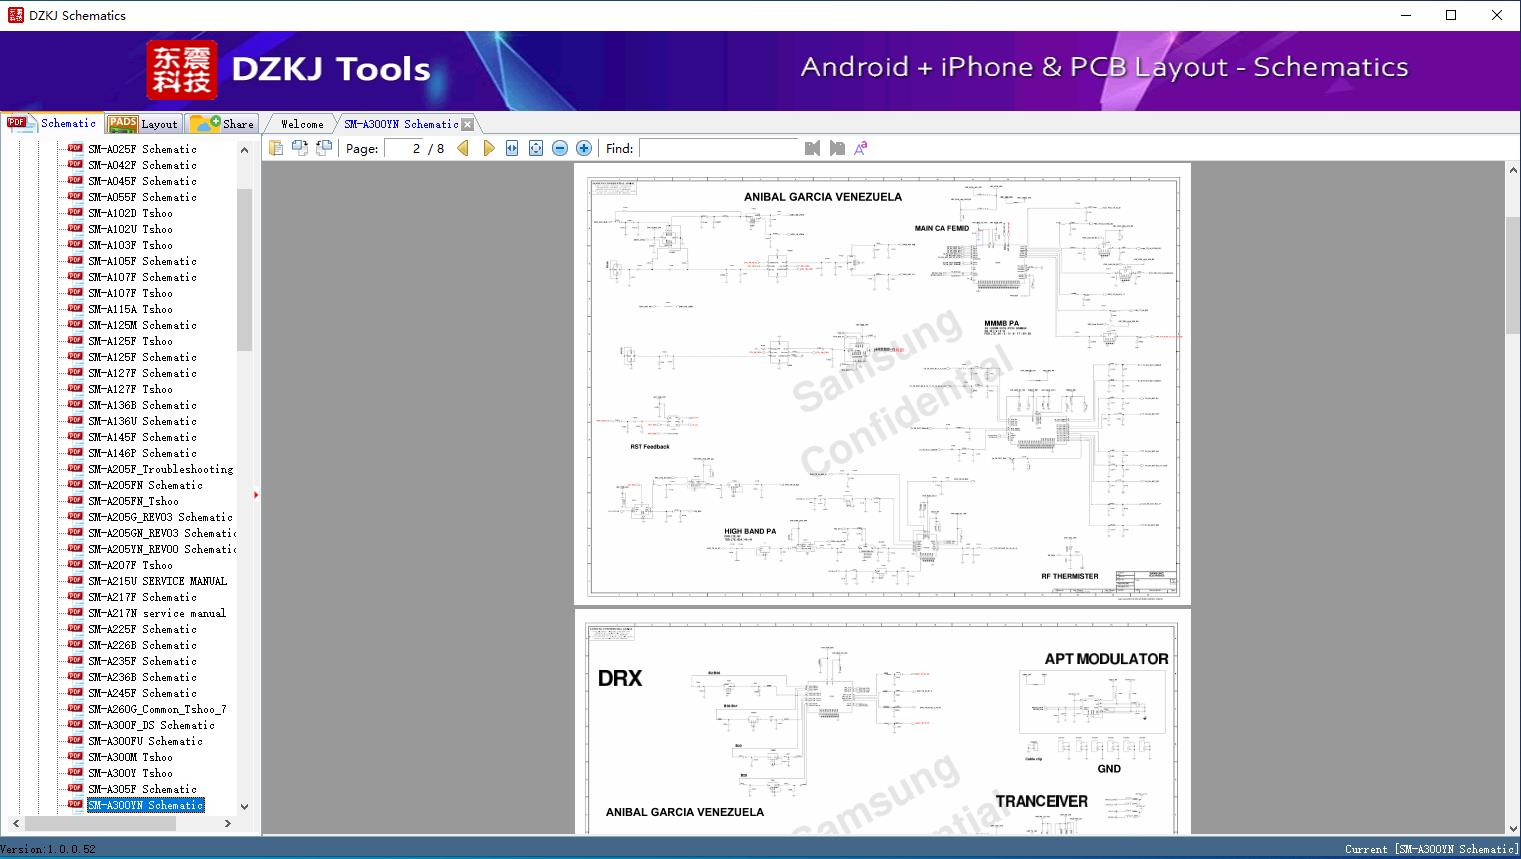The image size is (1521, 859).
Task: Open SM-A300F_DS Schematic entry
Action: pyautogui.click(x=151, y=725)
